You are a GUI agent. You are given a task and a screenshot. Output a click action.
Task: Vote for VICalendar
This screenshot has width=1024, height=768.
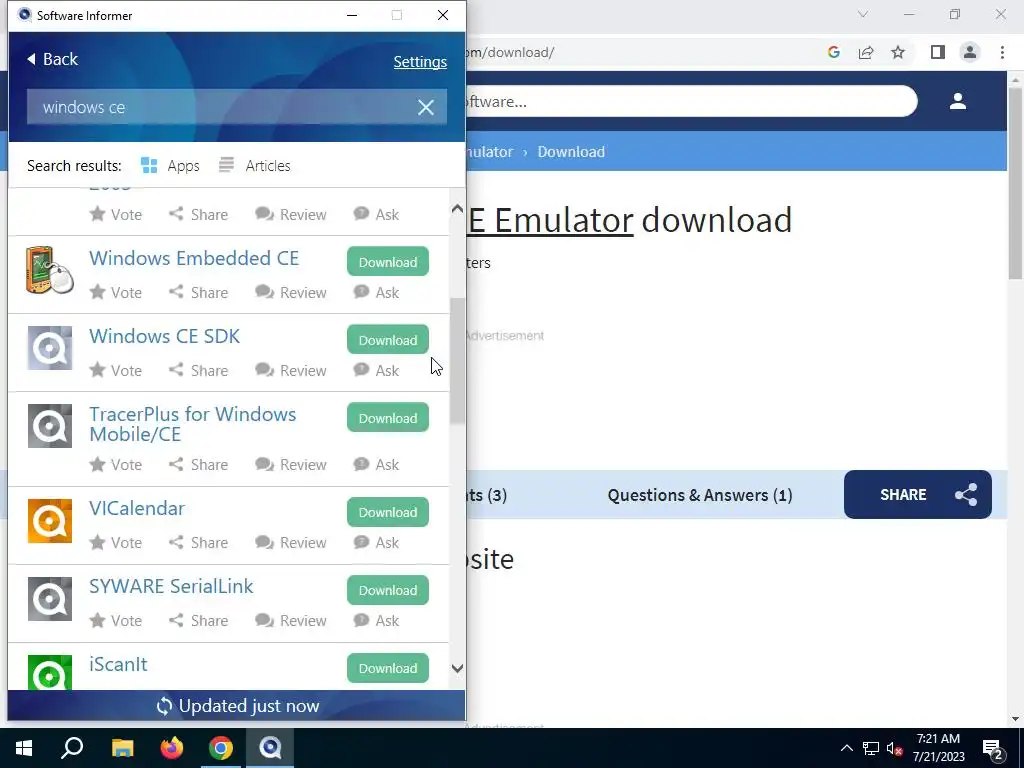click(116, 543)
